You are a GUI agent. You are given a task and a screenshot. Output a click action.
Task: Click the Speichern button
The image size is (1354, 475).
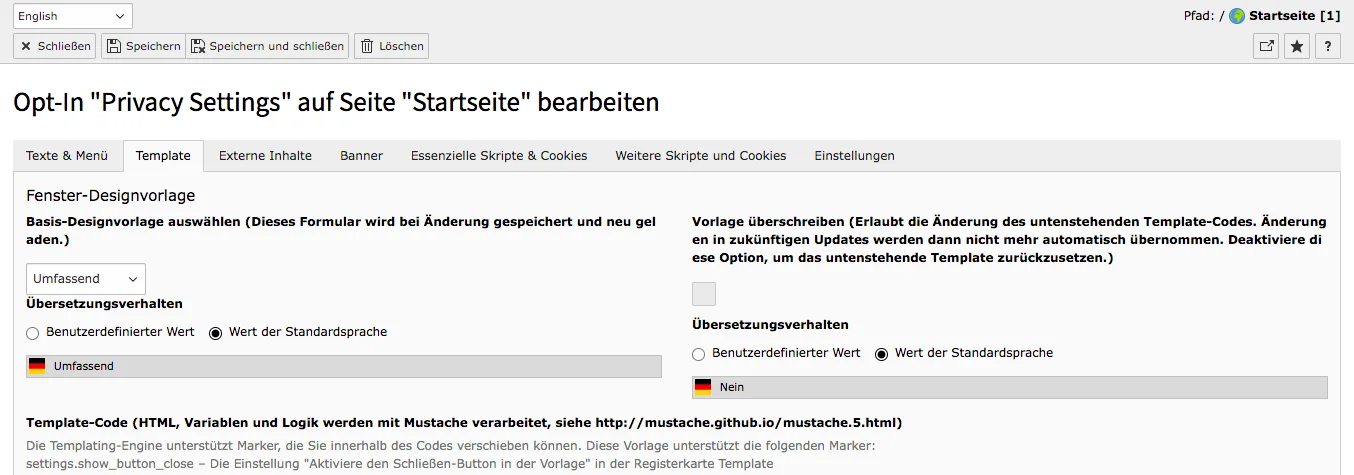tap(143, 46)
